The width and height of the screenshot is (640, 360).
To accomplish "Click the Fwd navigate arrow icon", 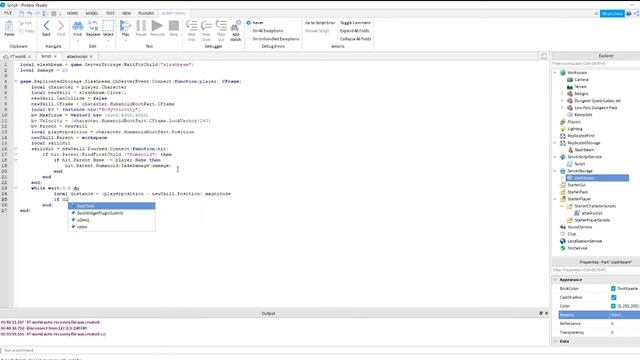I will pos(61,26).
